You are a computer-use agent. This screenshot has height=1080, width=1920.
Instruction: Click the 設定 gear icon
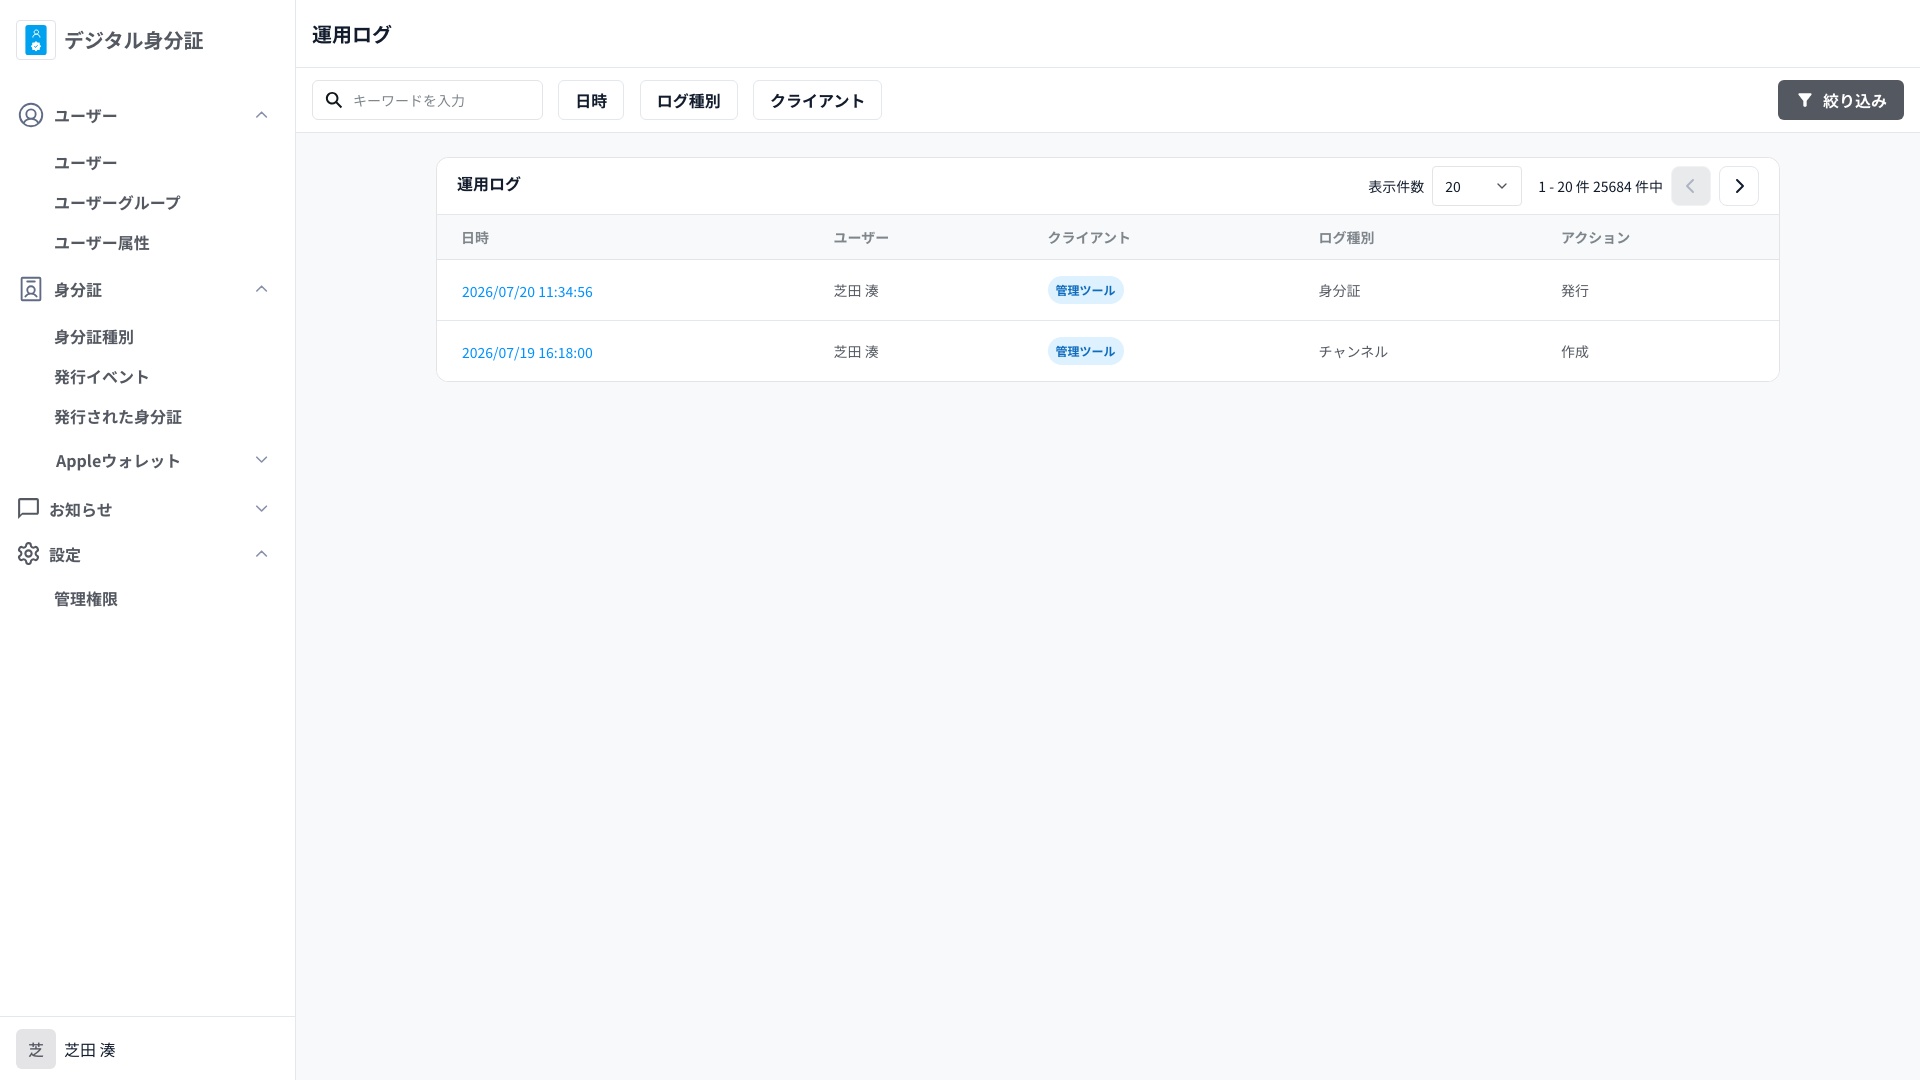(x=28, y=554)
